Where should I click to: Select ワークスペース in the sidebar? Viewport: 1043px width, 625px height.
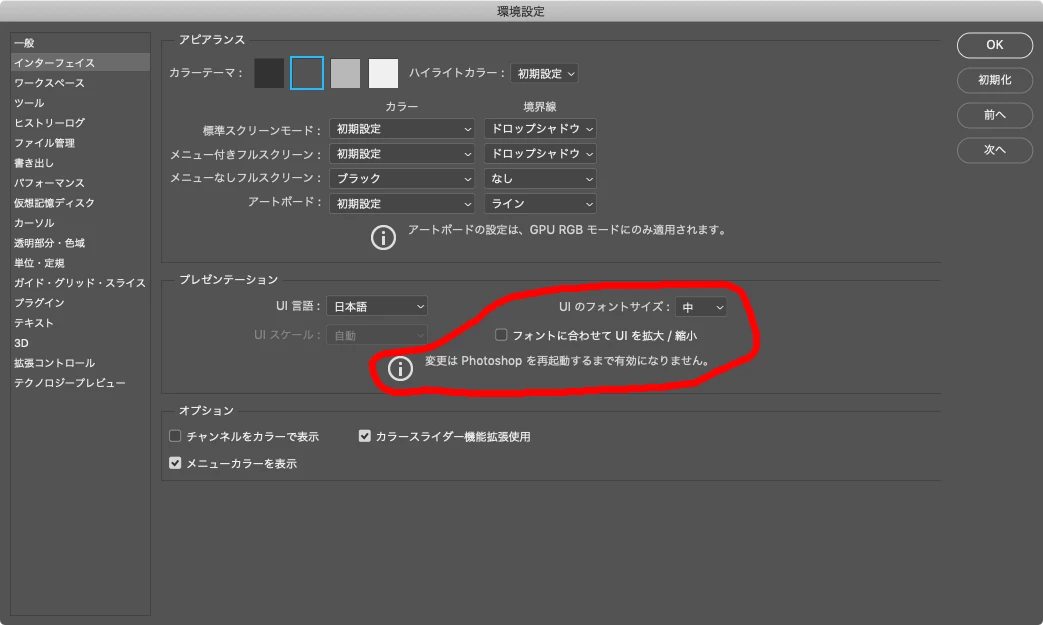coord(80,82)
